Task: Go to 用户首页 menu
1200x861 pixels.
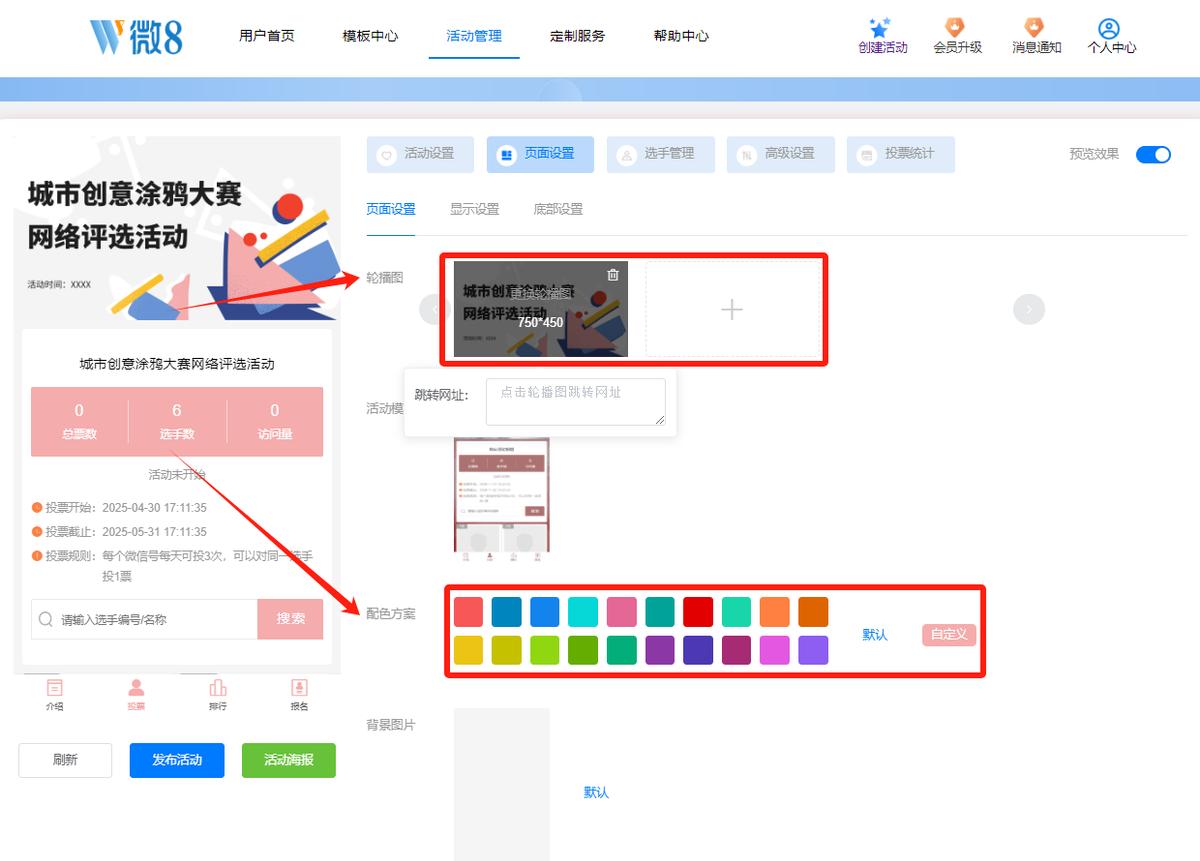Action: (x=267, y=36)
